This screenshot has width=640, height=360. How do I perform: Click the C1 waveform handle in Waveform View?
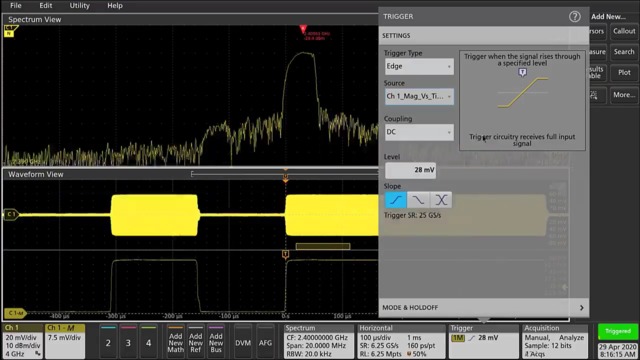11,214
